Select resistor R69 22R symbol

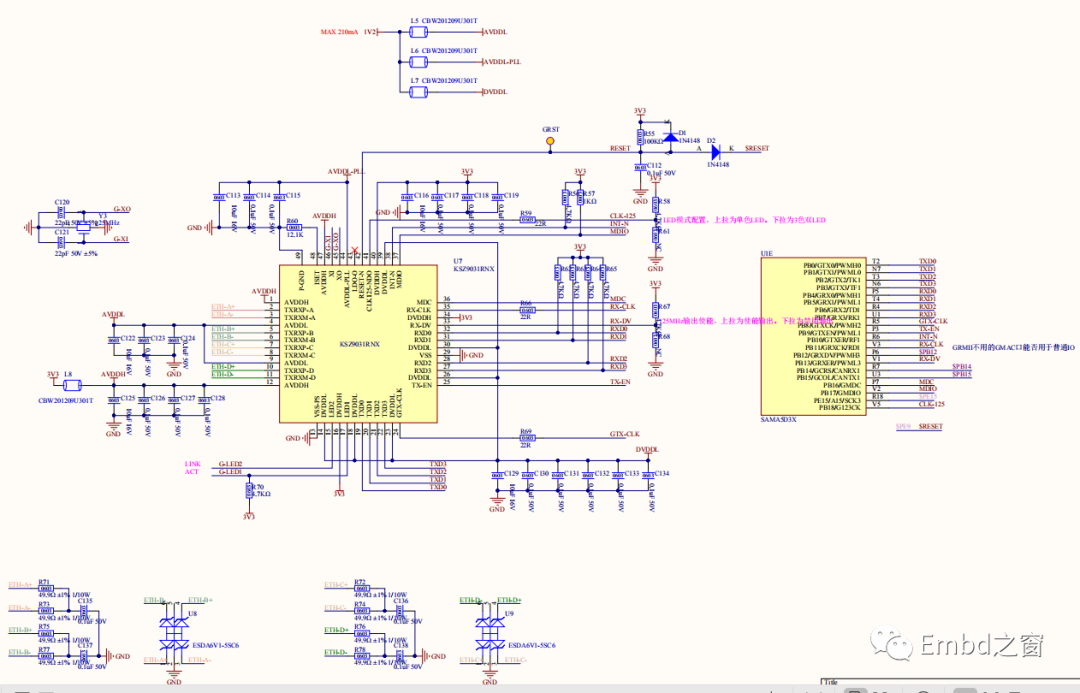click(x=528, y=438)
